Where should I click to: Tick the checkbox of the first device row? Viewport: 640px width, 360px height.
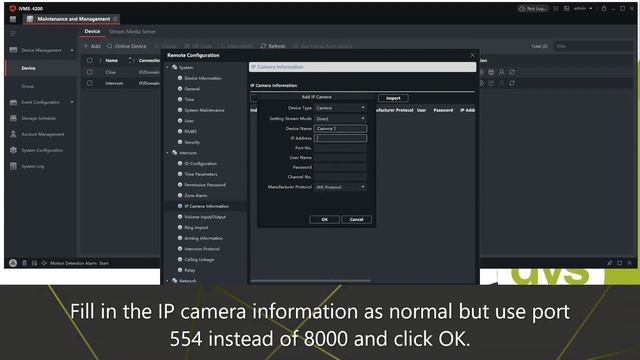point(89,72)
